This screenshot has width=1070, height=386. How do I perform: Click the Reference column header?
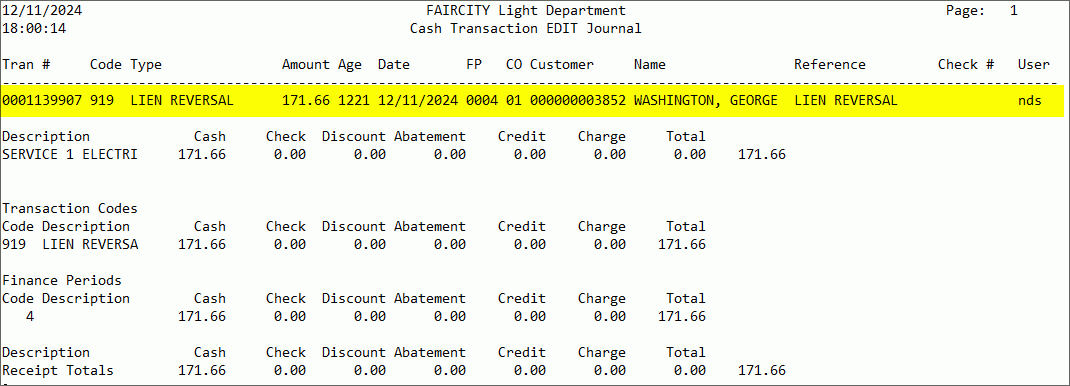coord(830,65)
